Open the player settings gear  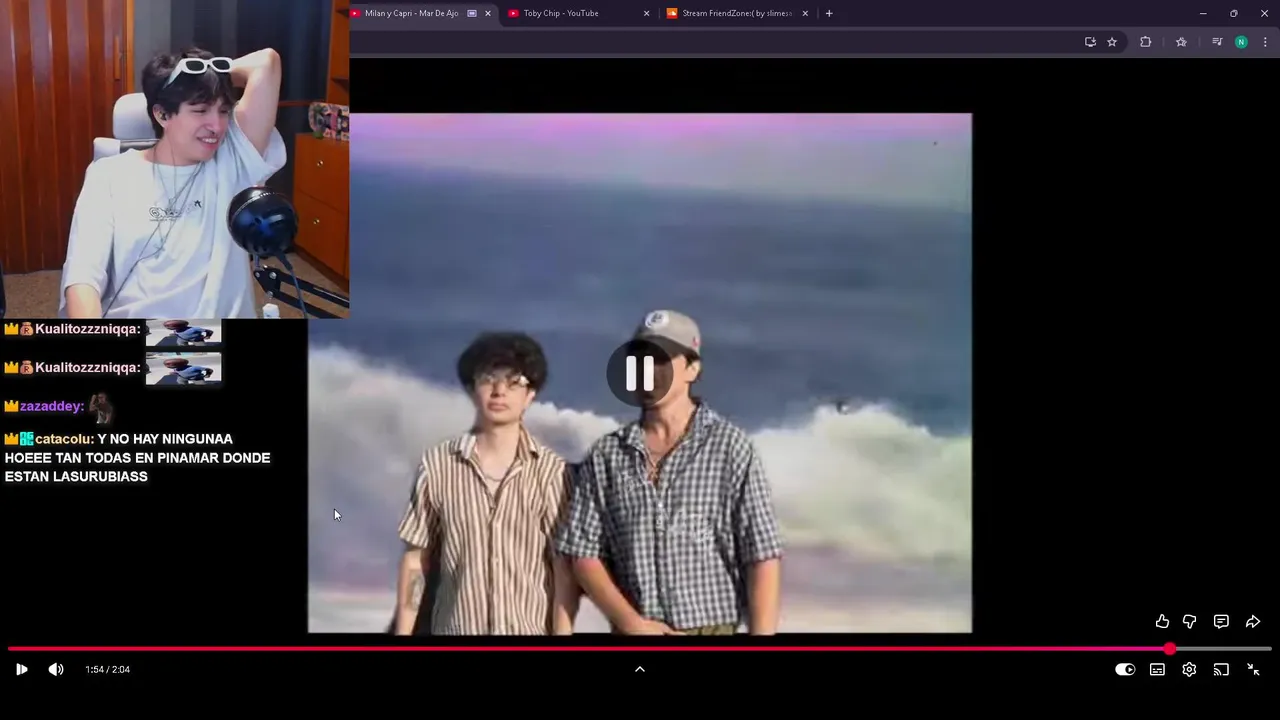click(x=1189, y=670)
